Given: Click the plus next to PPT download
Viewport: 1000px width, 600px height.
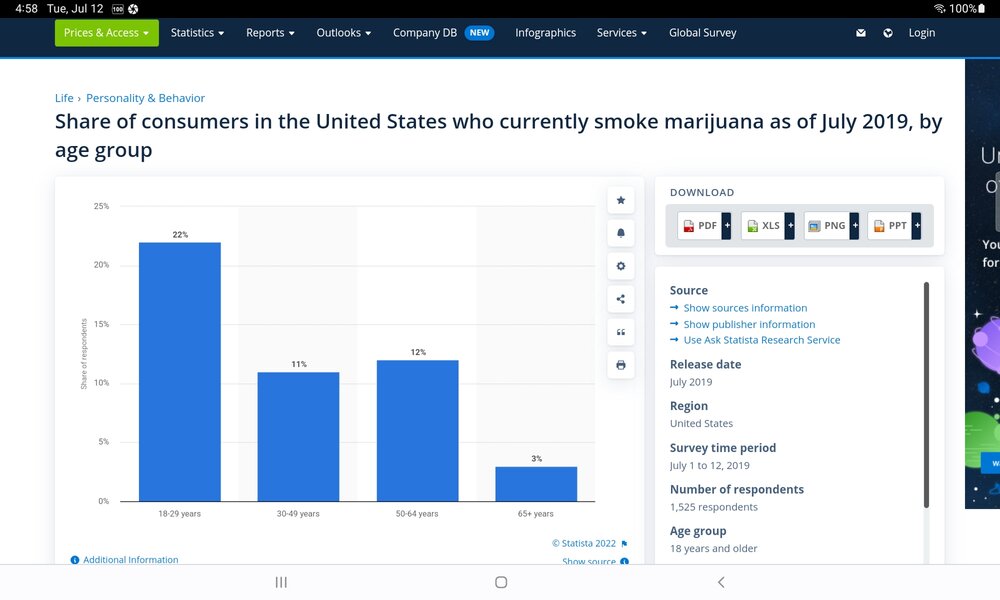Looking at the screenshot, I should tap(916, 226).
